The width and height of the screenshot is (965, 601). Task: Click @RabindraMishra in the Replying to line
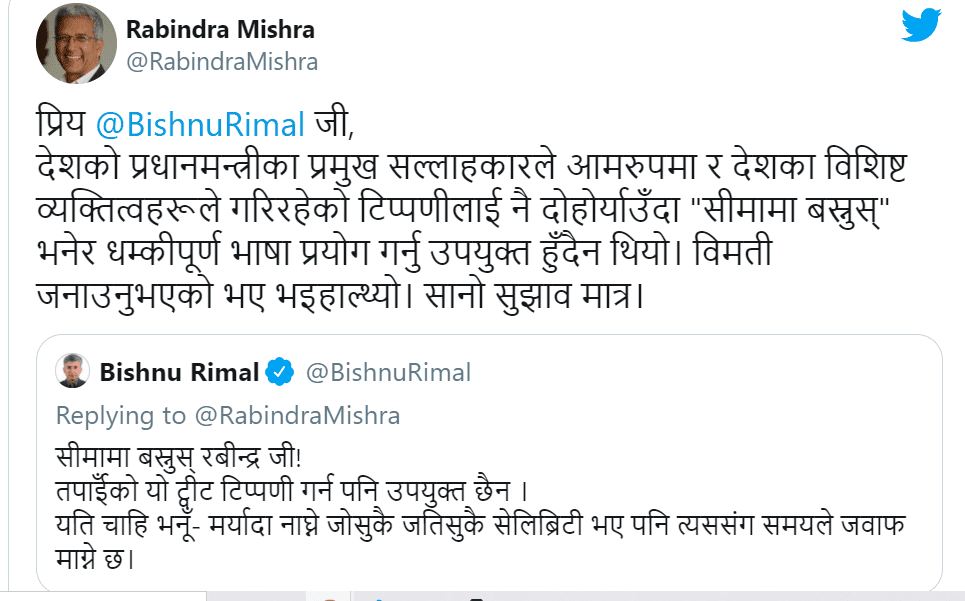[x=296, y=415]
